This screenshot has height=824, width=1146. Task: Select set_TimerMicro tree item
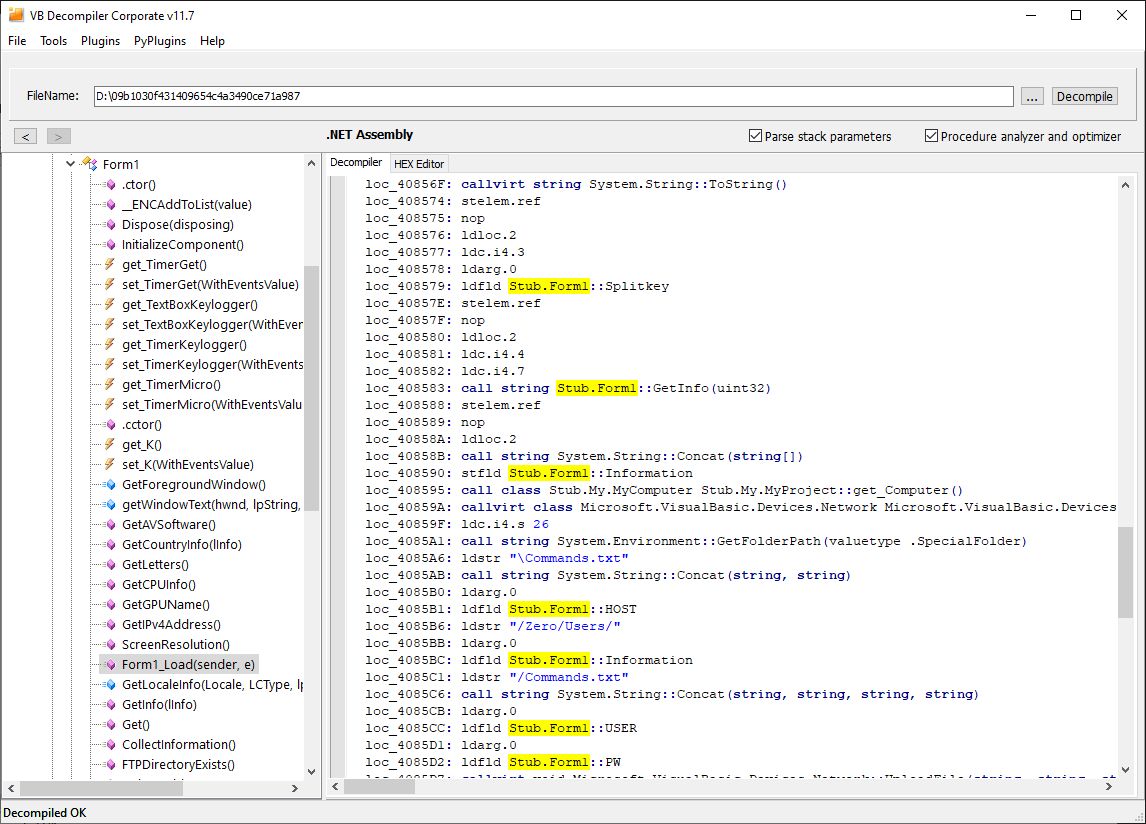pos(211,404)
